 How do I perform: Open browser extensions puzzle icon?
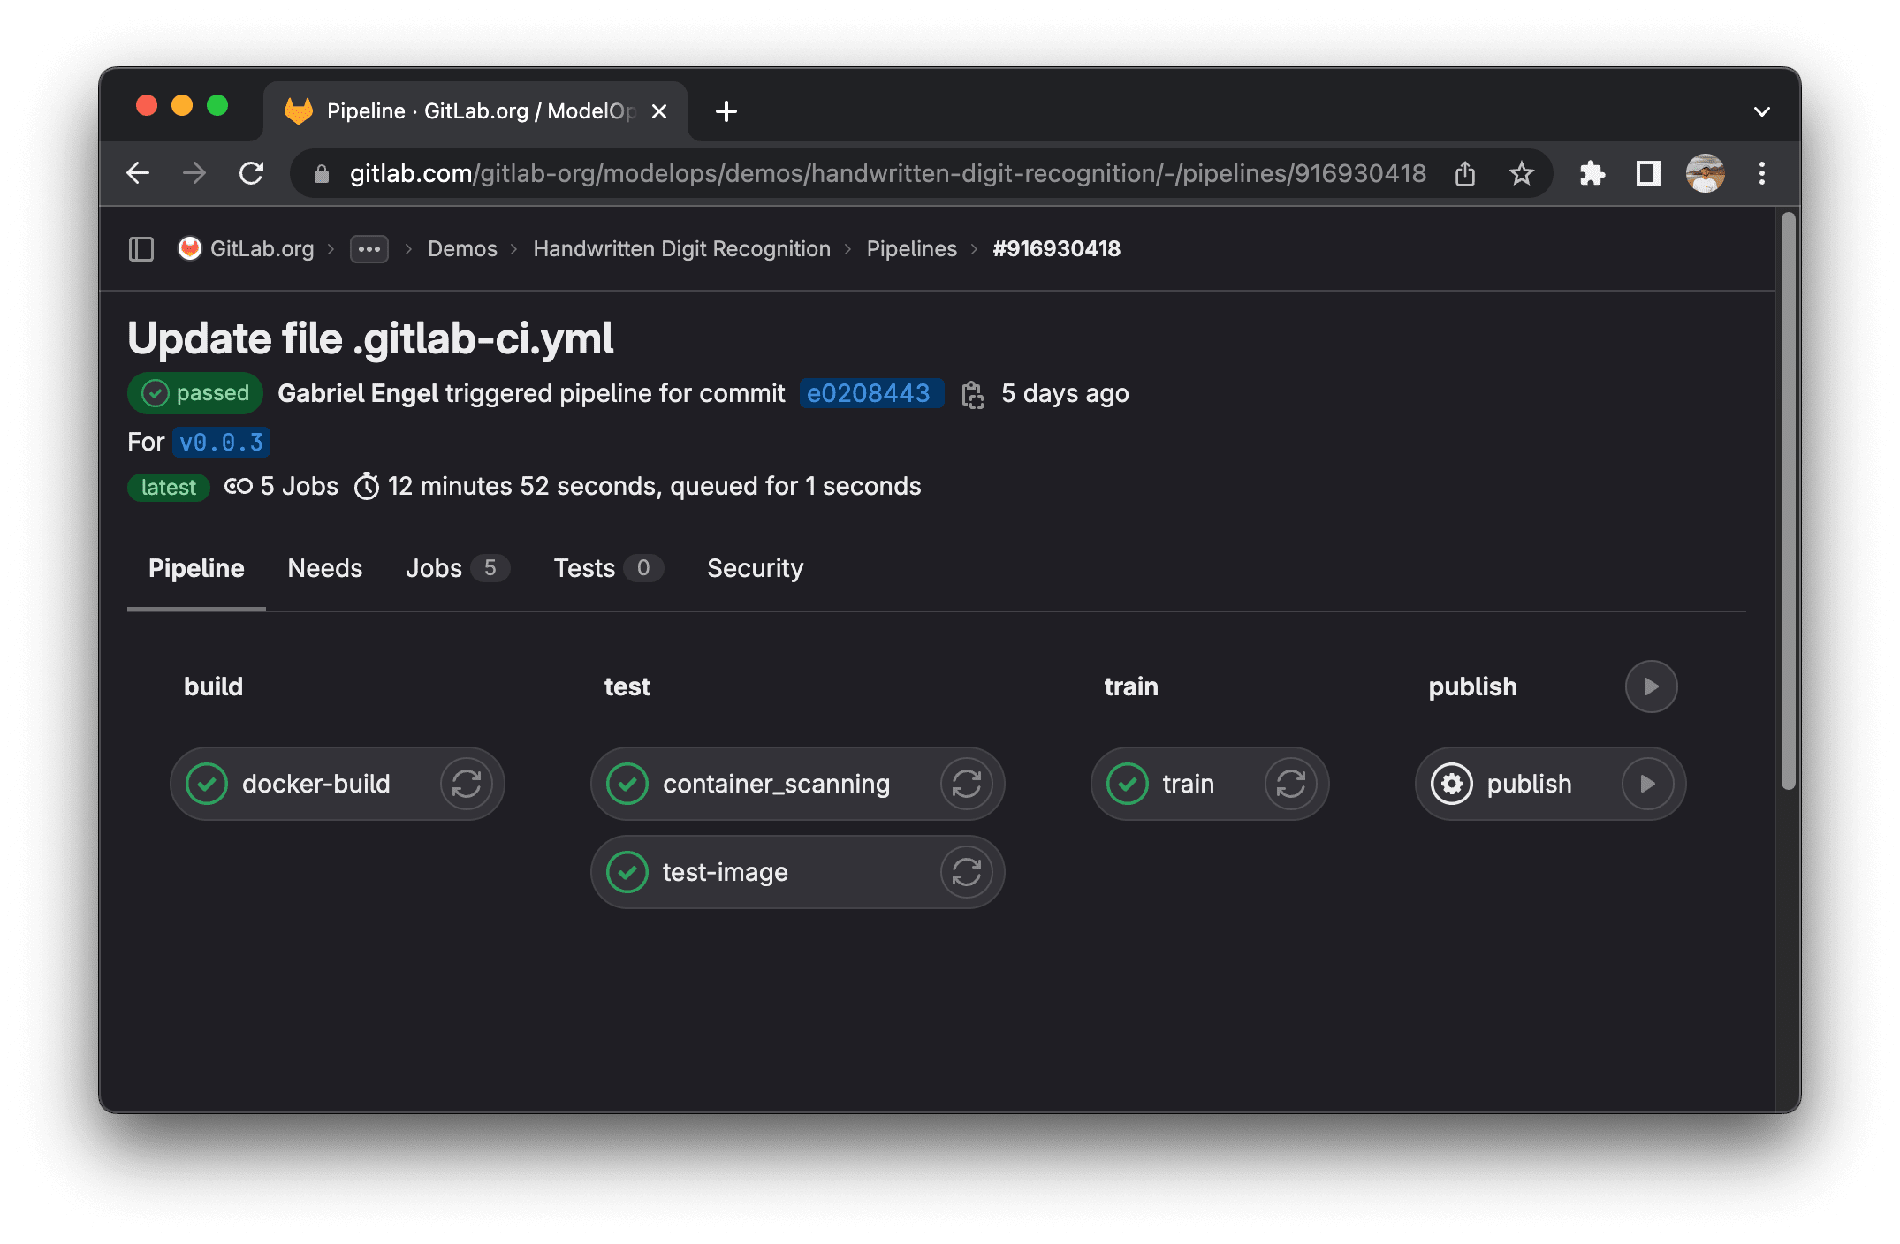1592,174
